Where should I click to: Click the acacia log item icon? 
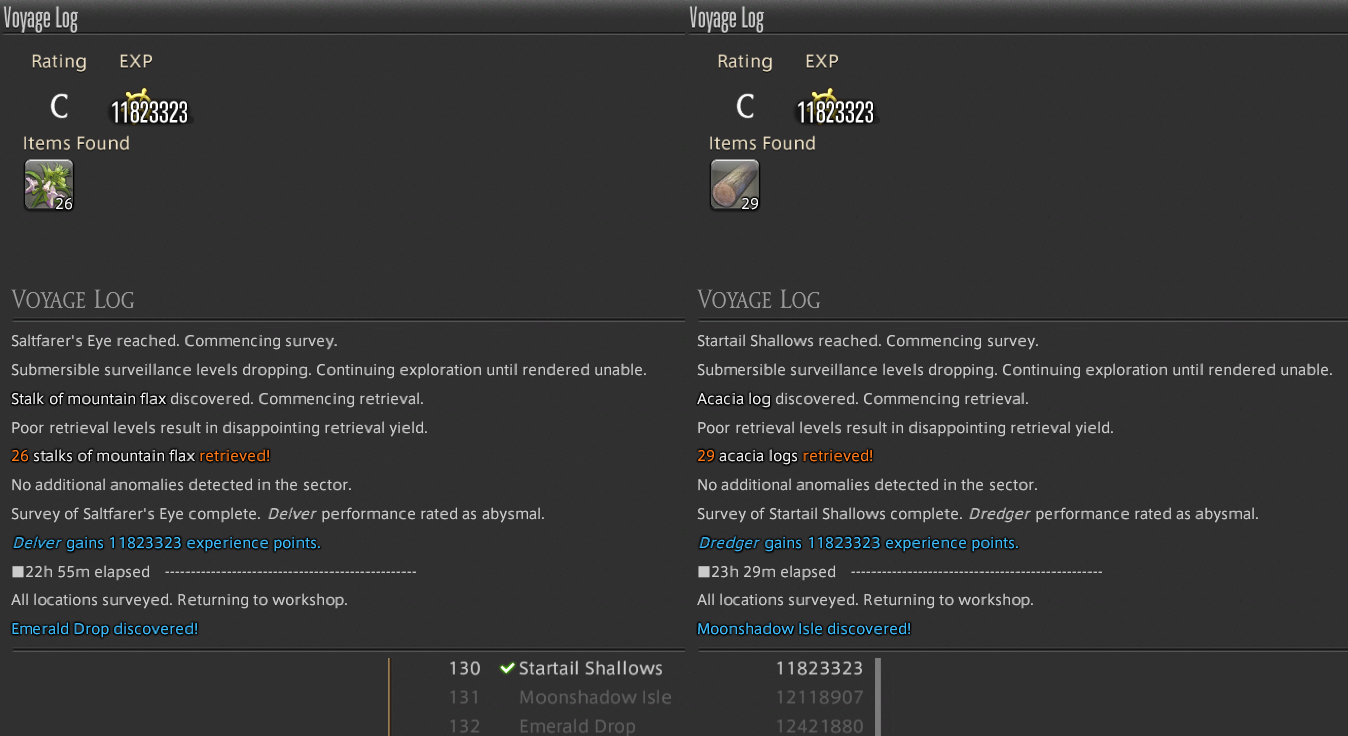click(x=735, y=185)
